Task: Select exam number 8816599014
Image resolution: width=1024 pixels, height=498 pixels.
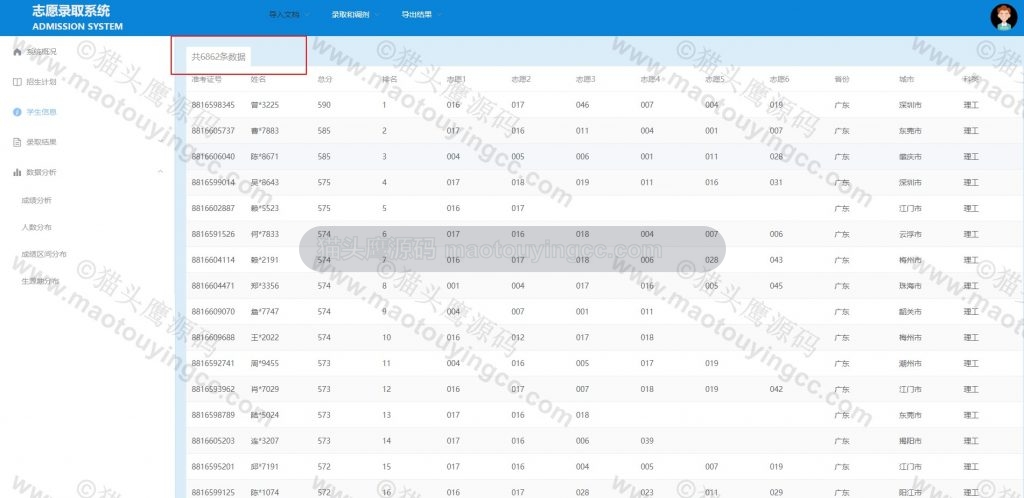Action: 213,182
